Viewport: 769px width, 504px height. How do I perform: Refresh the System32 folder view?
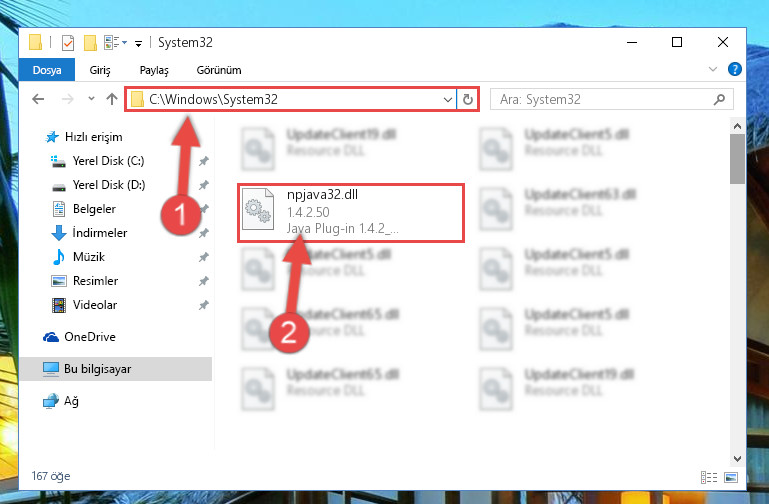pos(468,100)
